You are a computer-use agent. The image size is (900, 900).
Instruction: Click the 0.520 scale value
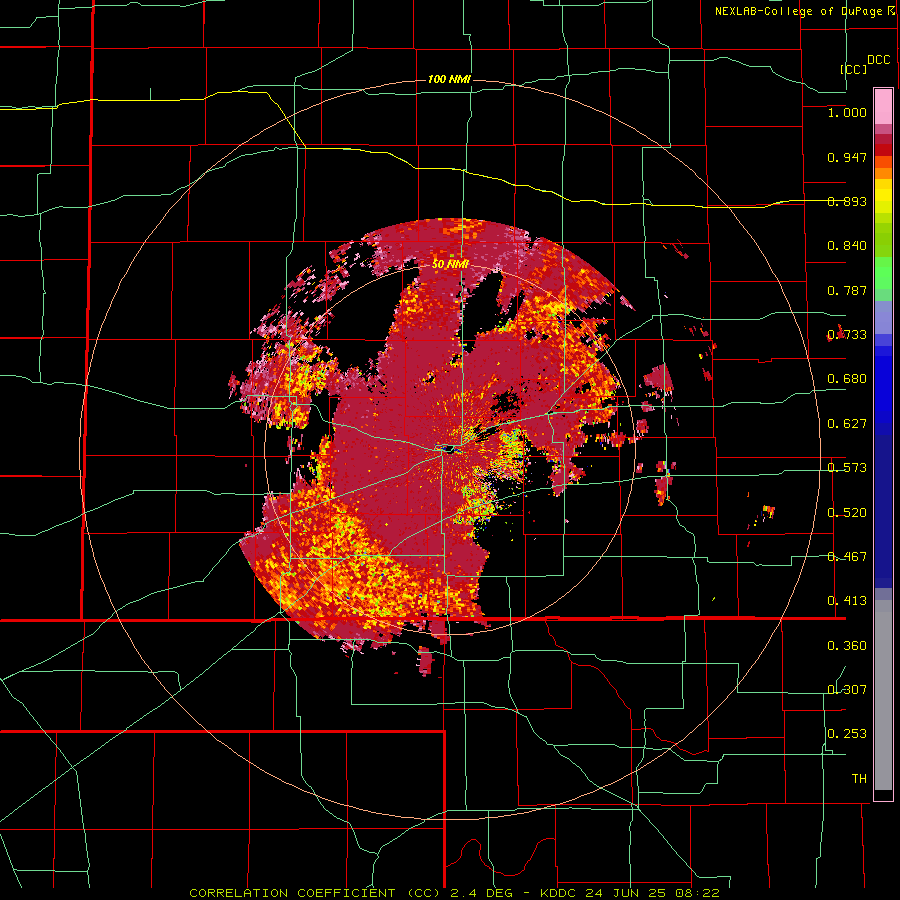click(x=847, y=513)
